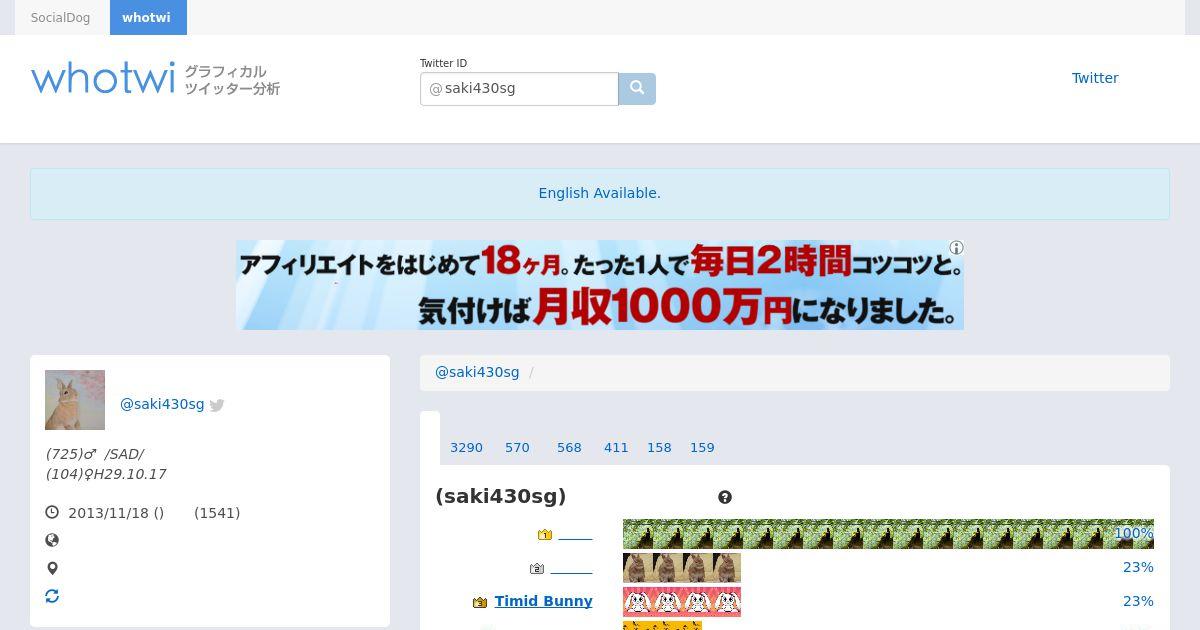Screen dimensions: 1200x630
Task: Open the 568 stats tab
Action: [x=569, y=448]
